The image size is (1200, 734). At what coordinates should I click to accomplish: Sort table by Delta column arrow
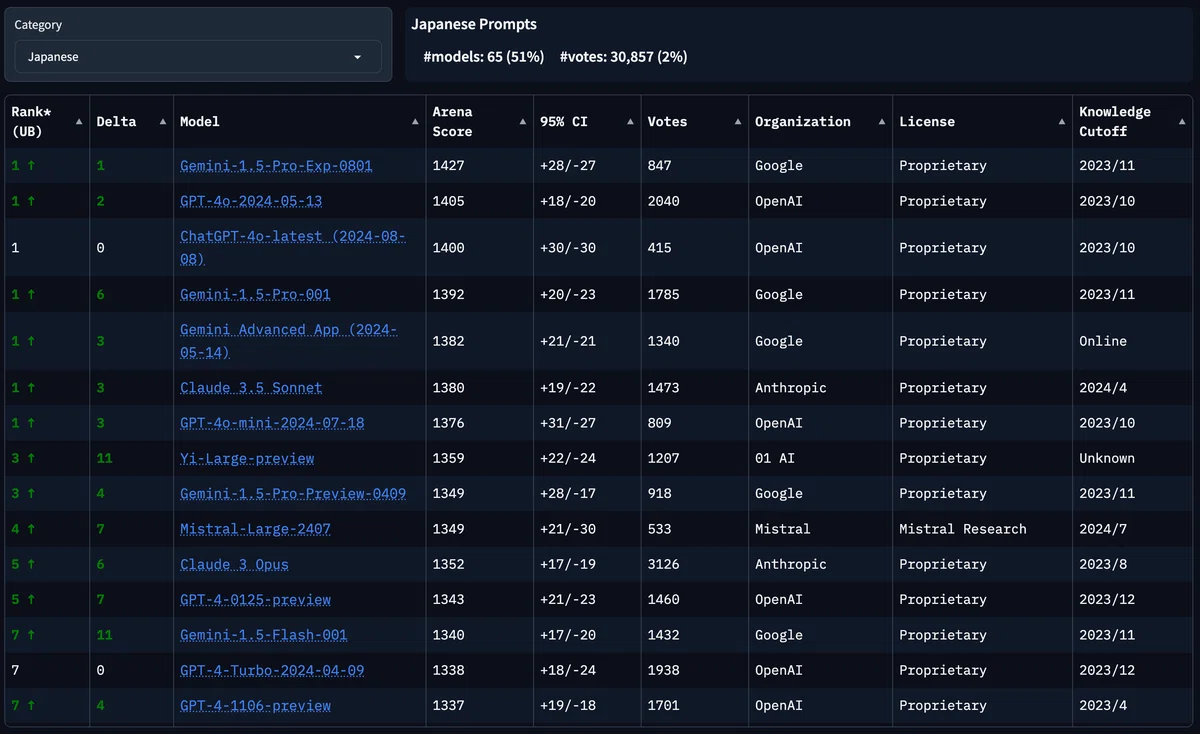(162, 121)
